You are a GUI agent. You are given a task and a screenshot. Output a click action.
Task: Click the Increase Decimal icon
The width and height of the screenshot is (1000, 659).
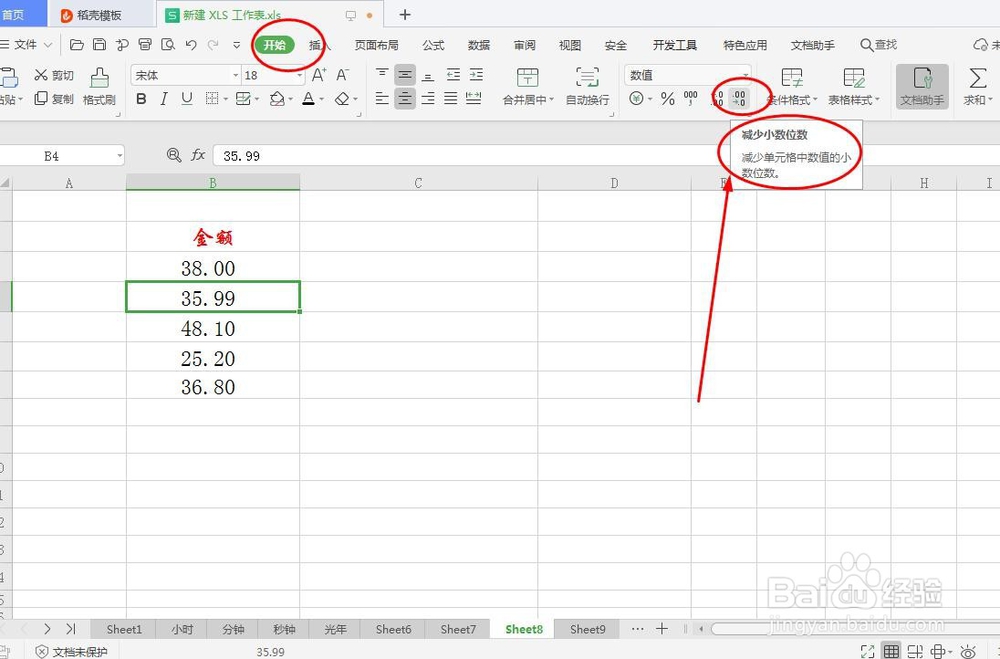click(715, 97)
